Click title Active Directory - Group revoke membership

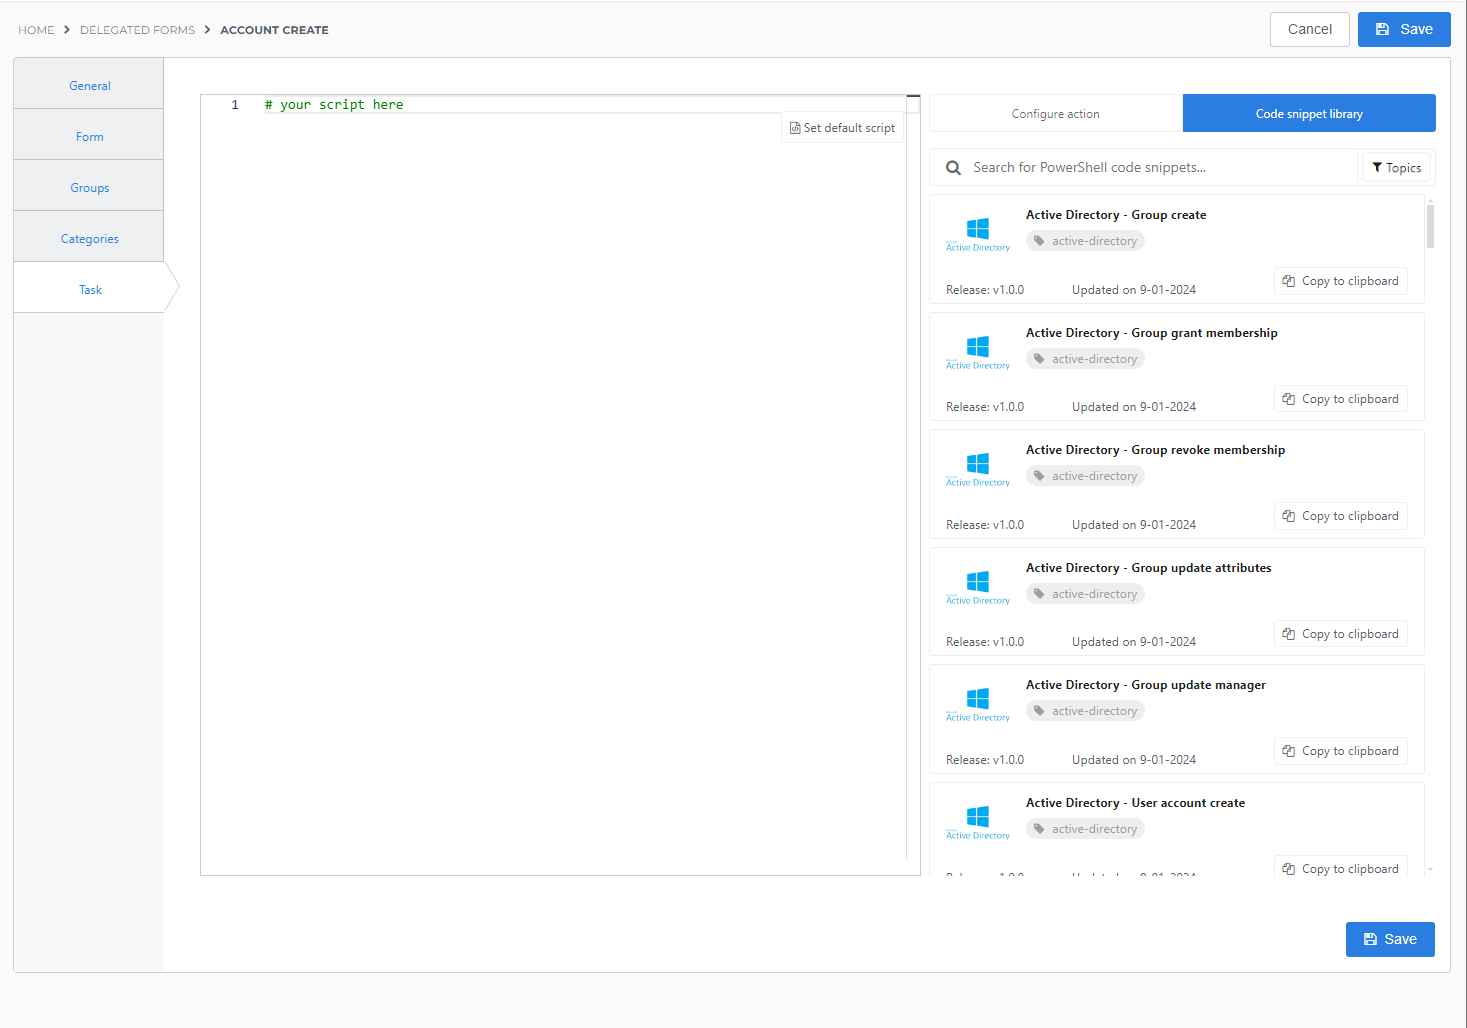(1156, 450)
